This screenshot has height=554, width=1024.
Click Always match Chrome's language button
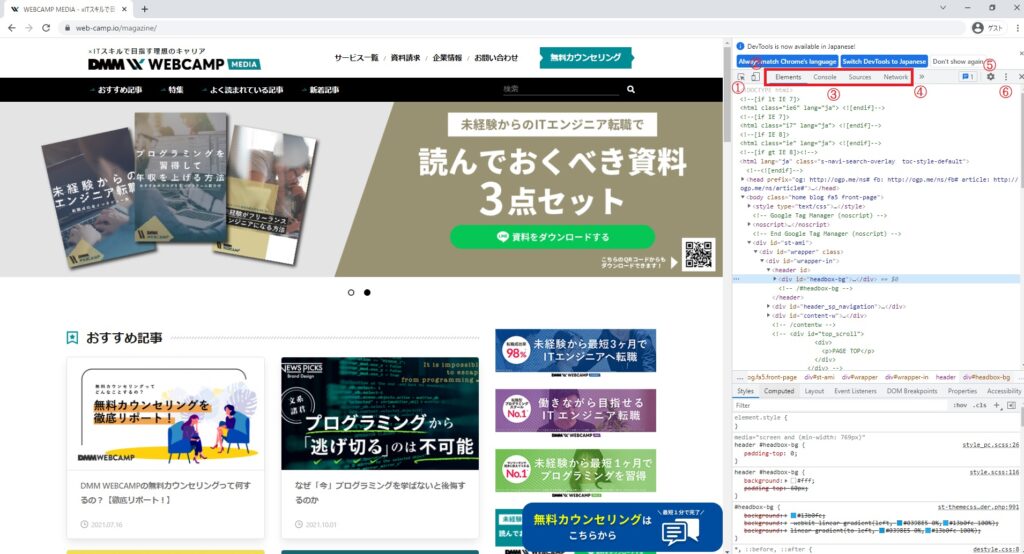point(788,61)
